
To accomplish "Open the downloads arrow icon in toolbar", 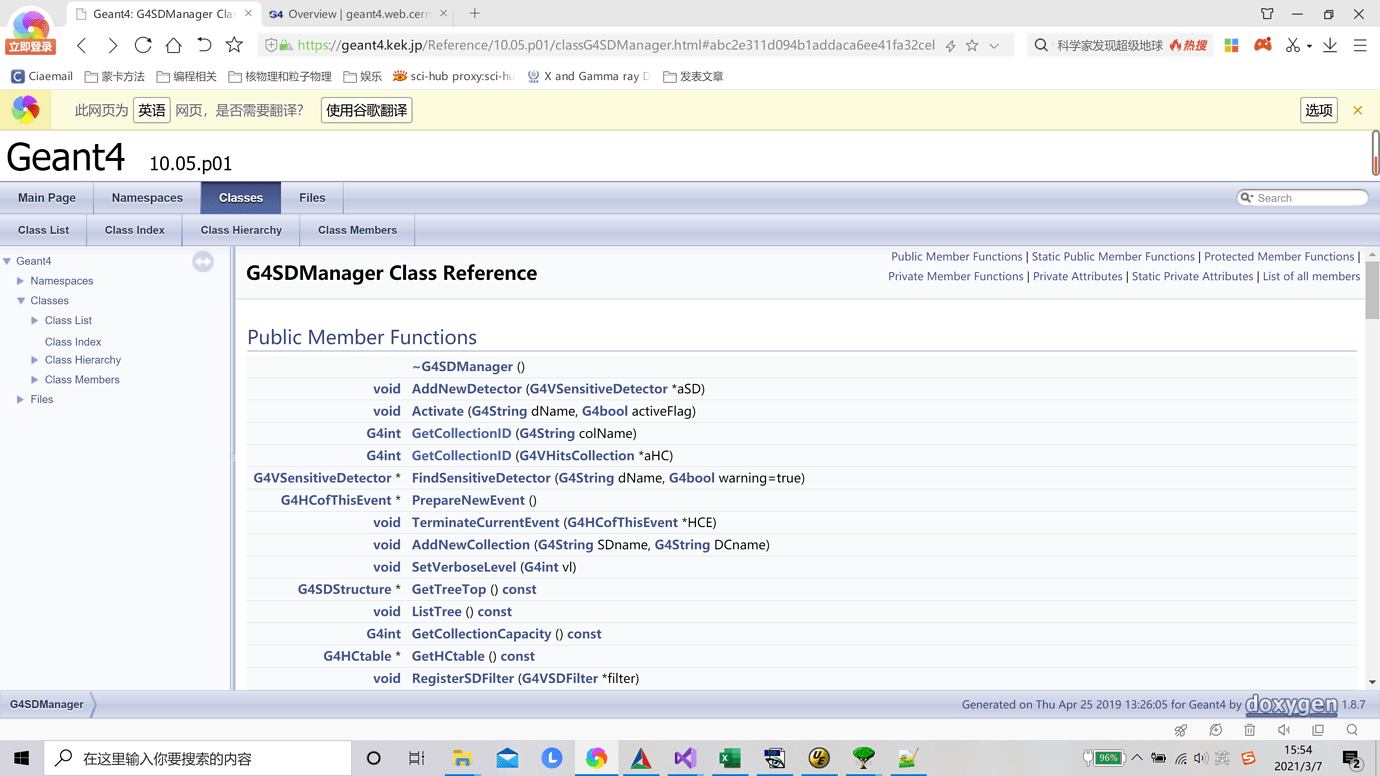I will click(1330, 45).
